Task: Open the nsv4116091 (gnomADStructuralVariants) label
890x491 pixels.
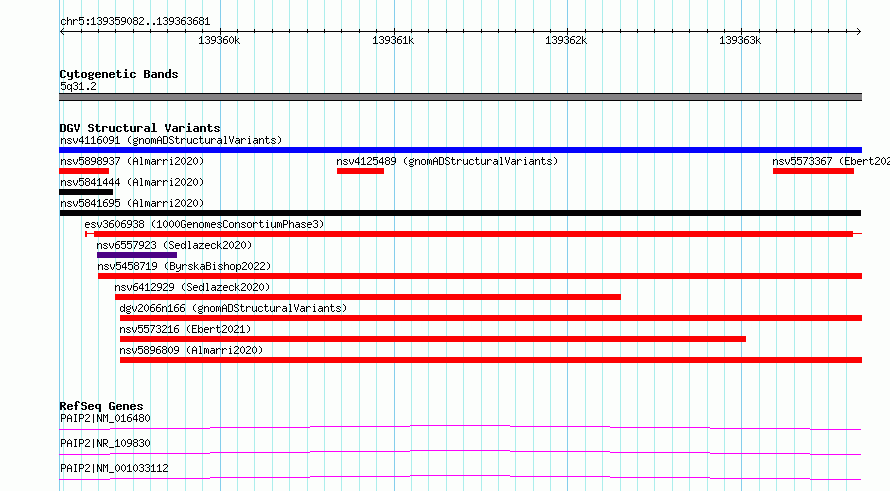Action: coord(171,140)
